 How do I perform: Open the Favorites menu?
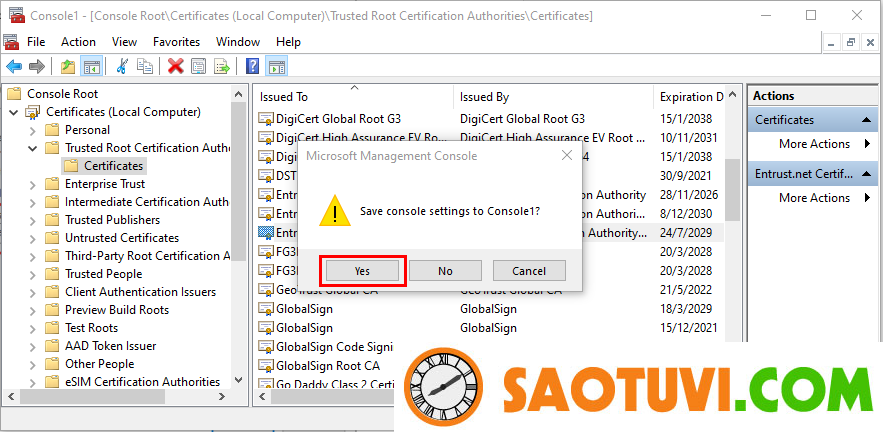[176, 42]
